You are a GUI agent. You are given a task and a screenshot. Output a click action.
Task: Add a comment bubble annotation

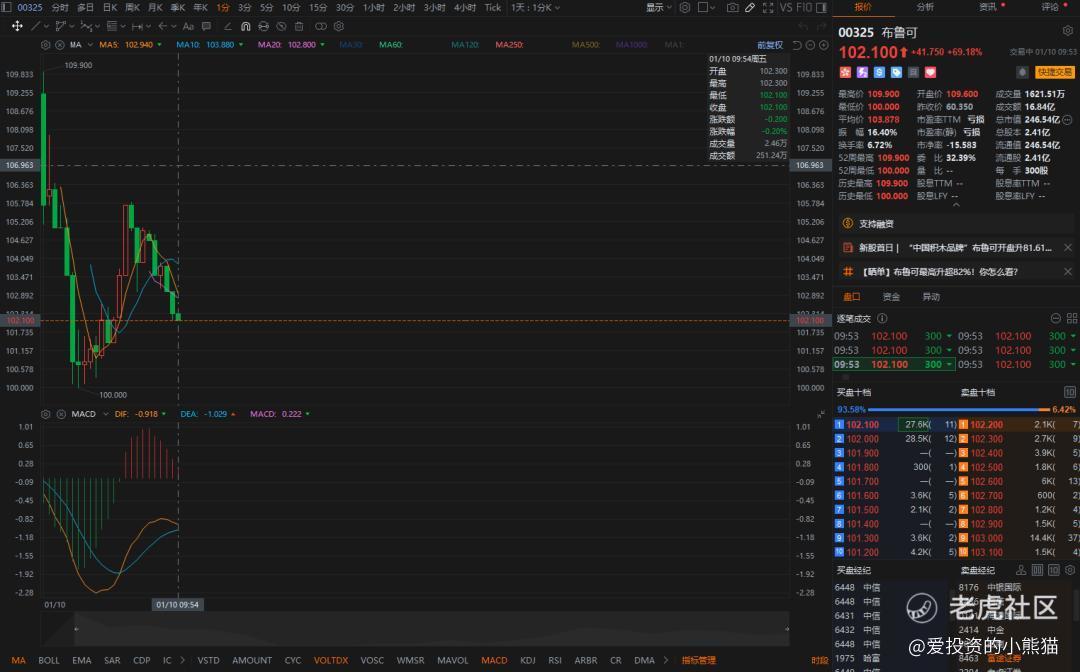coord(206,26)
